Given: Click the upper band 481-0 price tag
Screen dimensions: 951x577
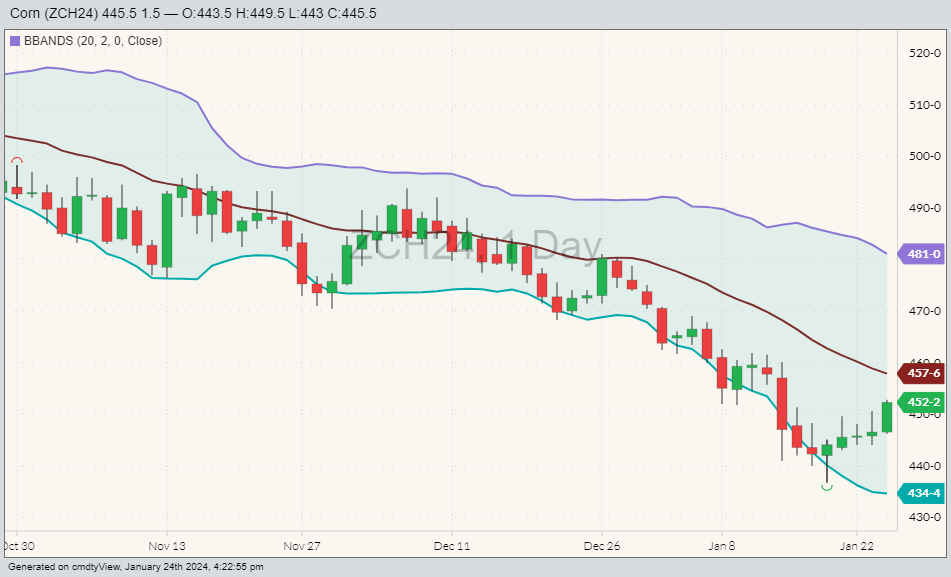Looking at the screenshot, I should (921, 254).
